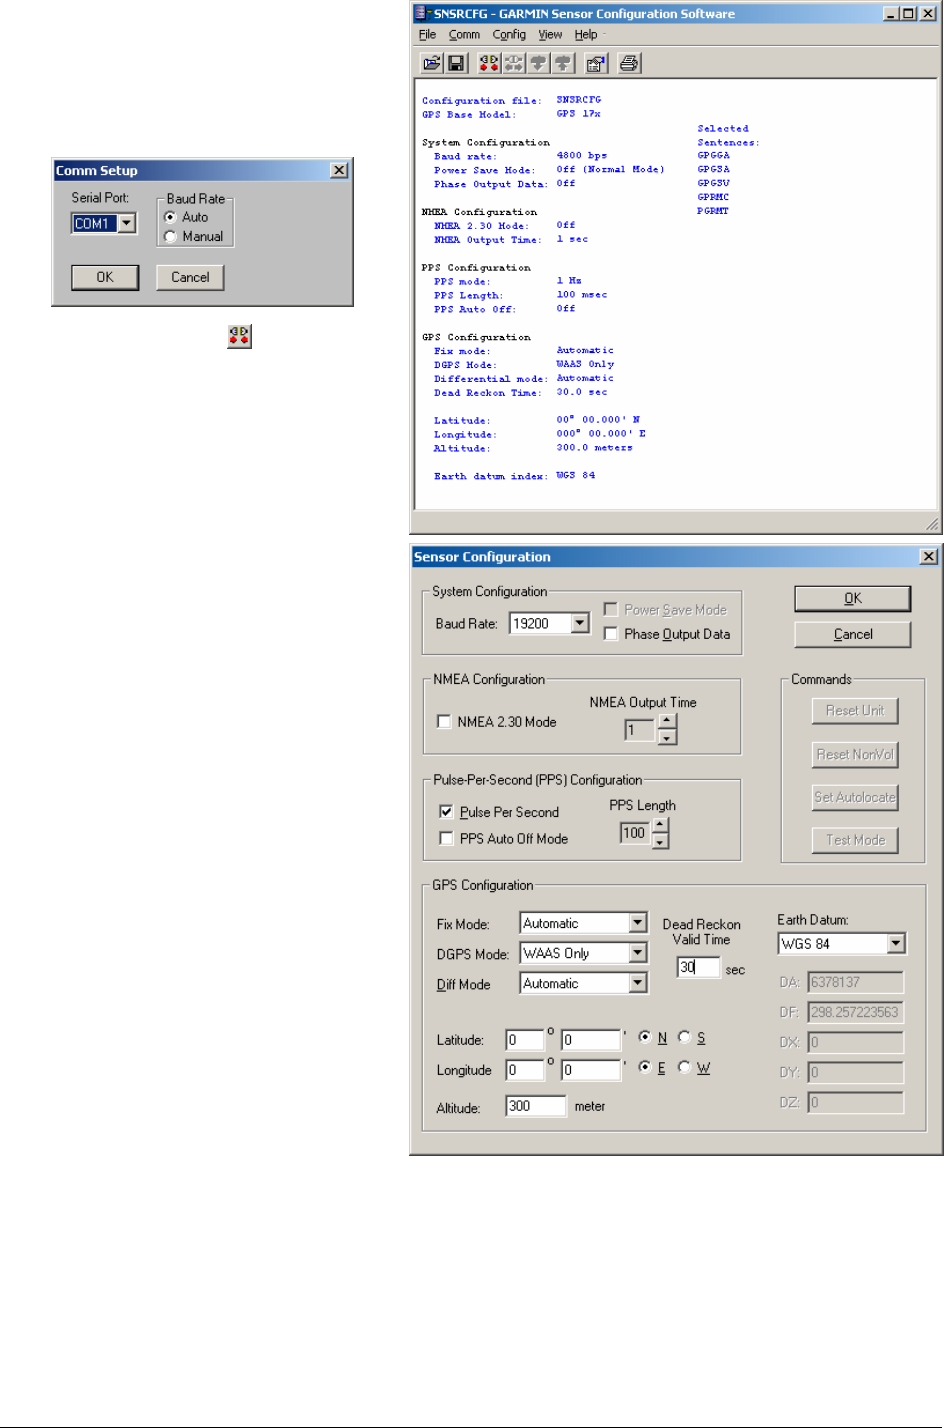Click OK in Sensor Configuration dialog

point(852,598)
